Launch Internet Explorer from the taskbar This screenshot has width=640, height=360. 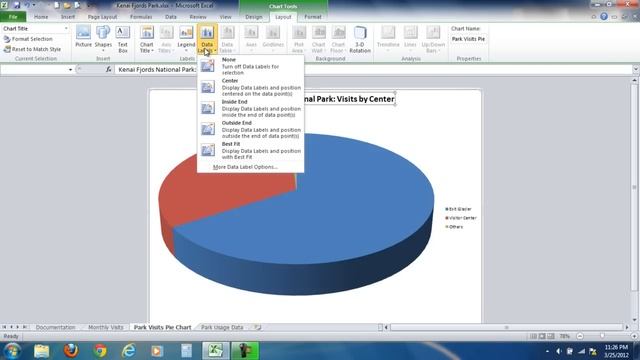[x=129, y=351]
